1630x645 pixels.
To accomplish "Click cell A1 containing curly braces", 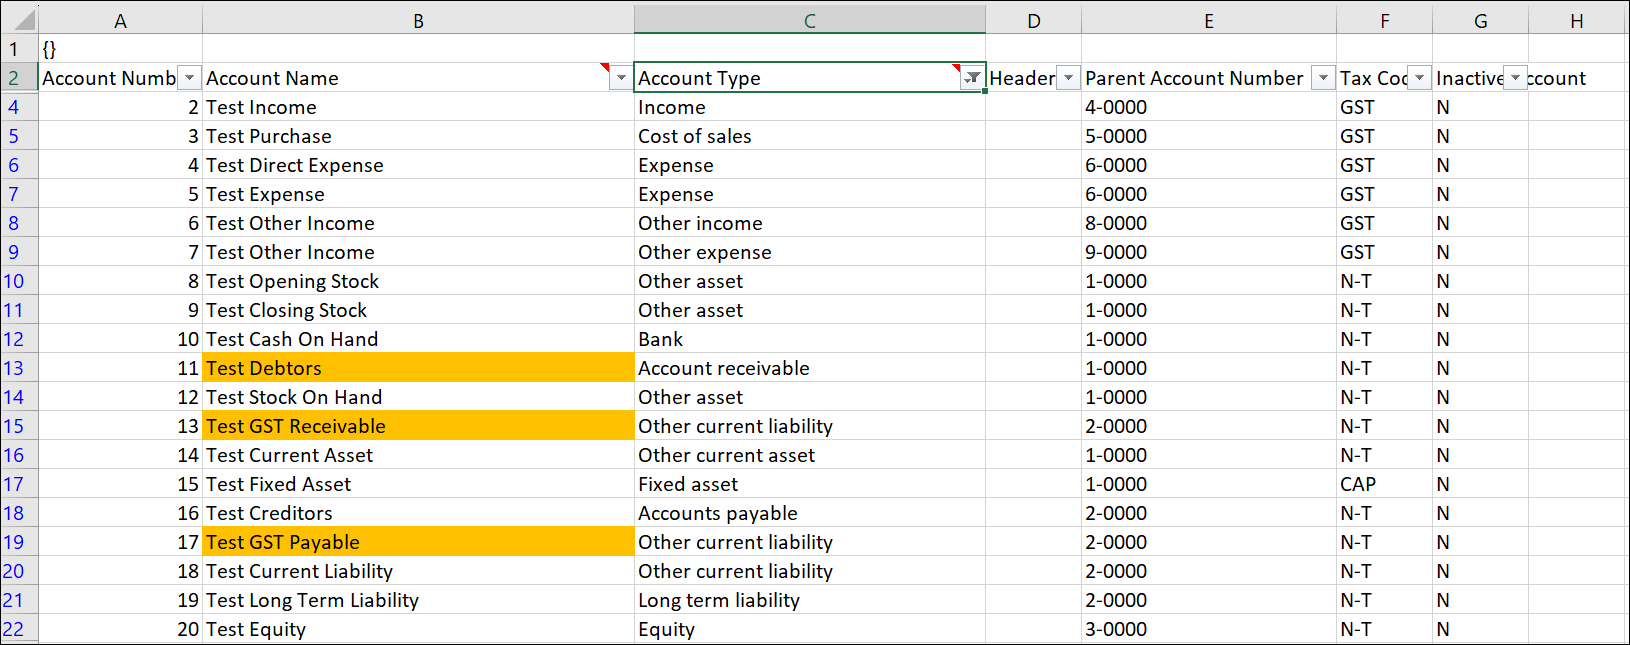I will click(x=120, y=49).
